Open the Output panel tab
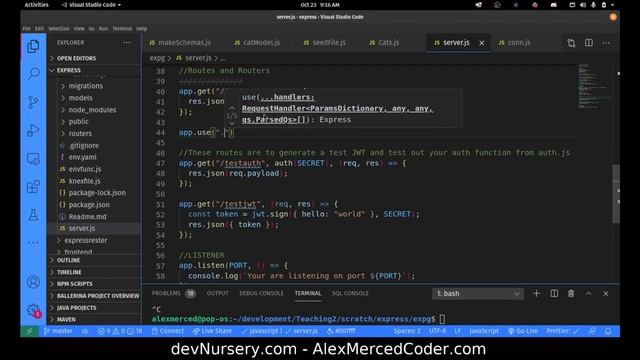Screen dimensions: 640x360 pyautogui.click(x=217, y=293)
